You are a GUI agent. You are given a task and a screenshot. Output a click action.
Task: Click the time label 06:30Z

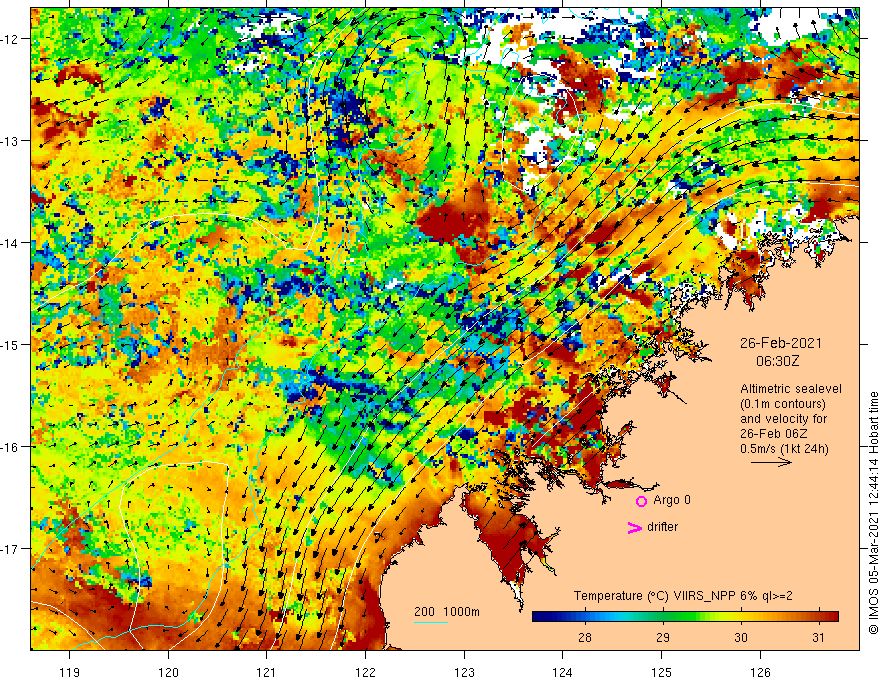(x=777, y=361)
